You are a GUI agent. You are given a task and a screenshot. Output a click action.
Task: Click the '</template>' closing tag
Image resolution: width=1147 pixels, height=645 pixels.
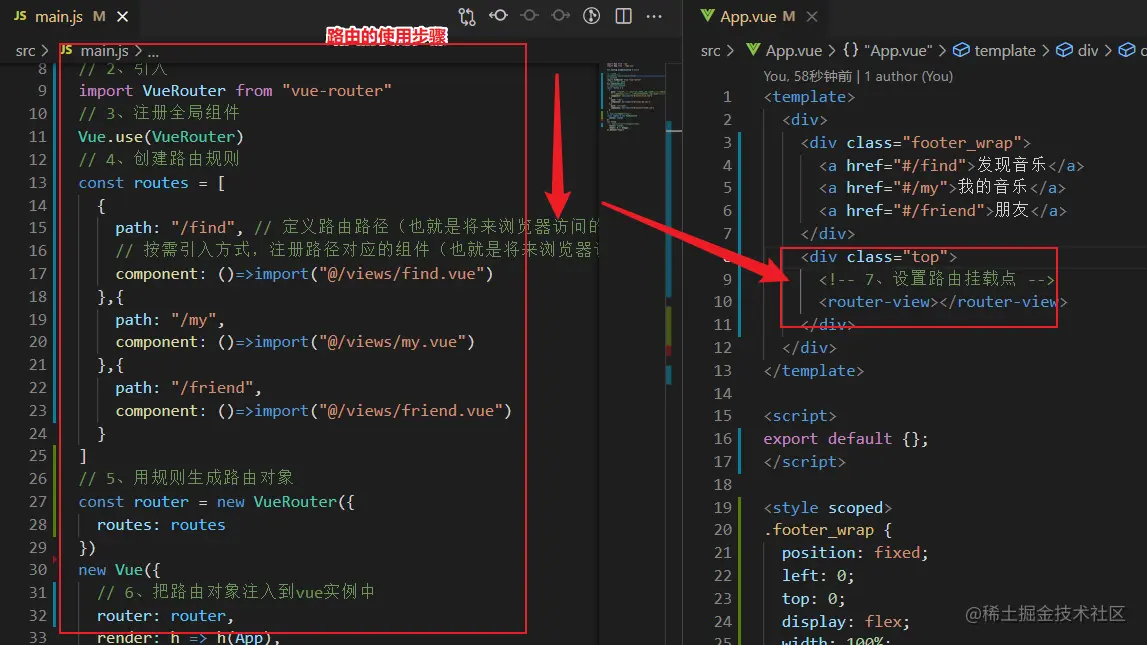tap(813, 371)
